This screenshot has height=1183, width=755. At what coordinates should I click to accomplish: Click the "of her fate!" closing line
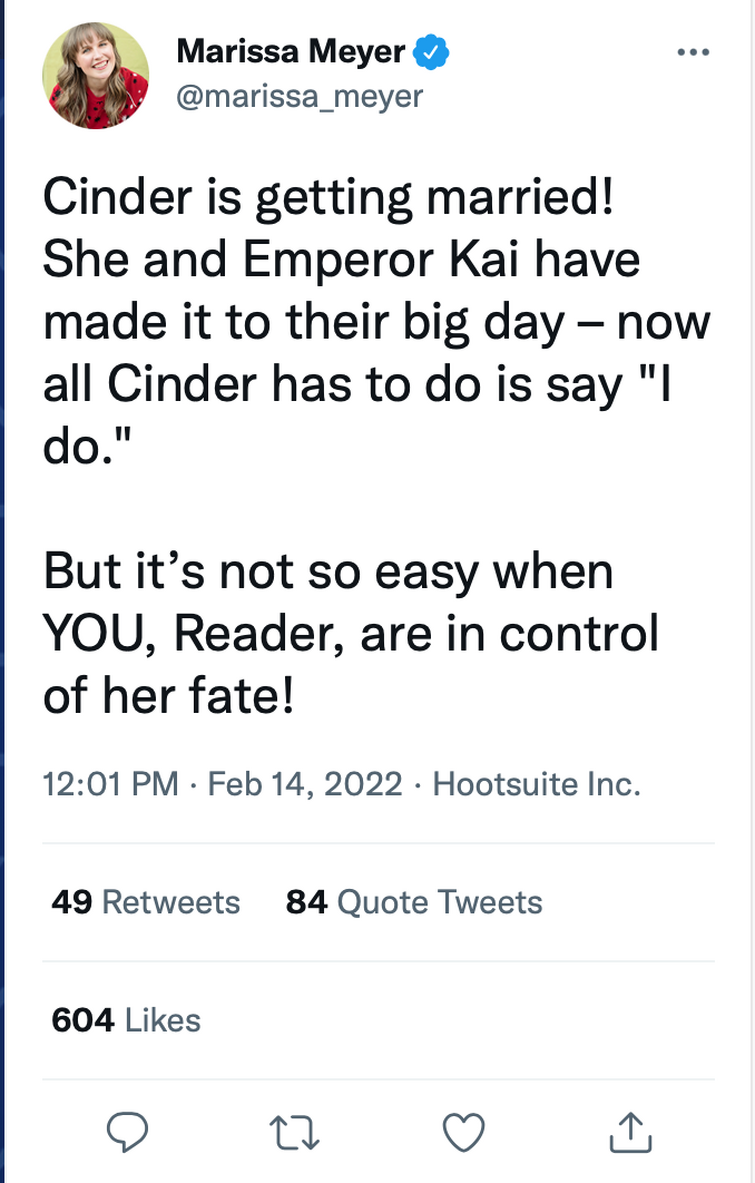168,696
